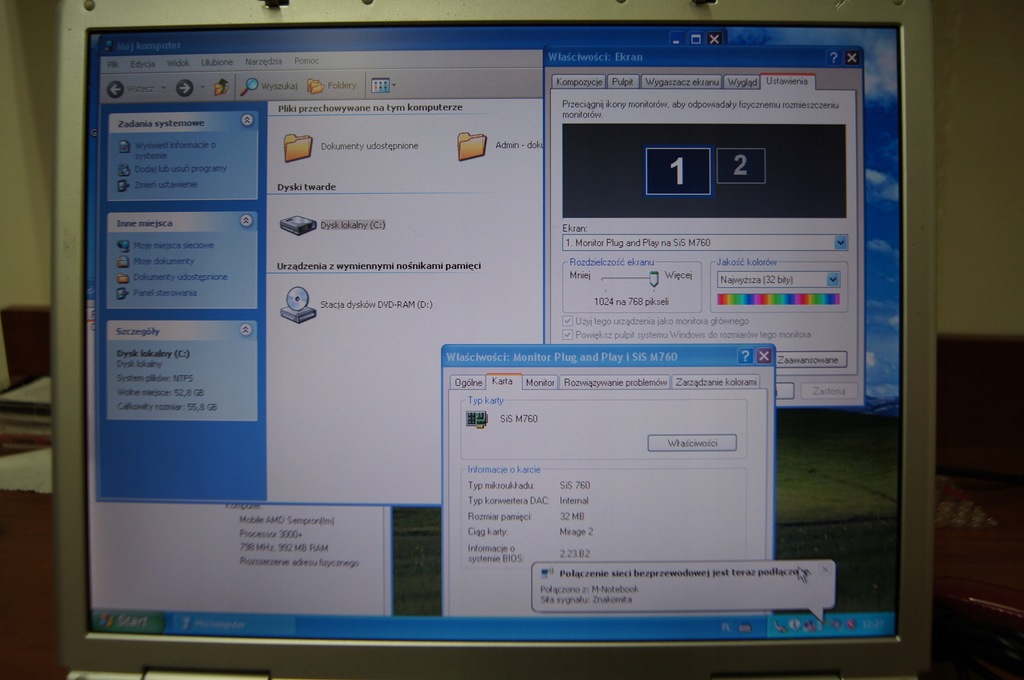
Task: Click the Właściwości button under Typ karty
Action: (x=692, y=443)
